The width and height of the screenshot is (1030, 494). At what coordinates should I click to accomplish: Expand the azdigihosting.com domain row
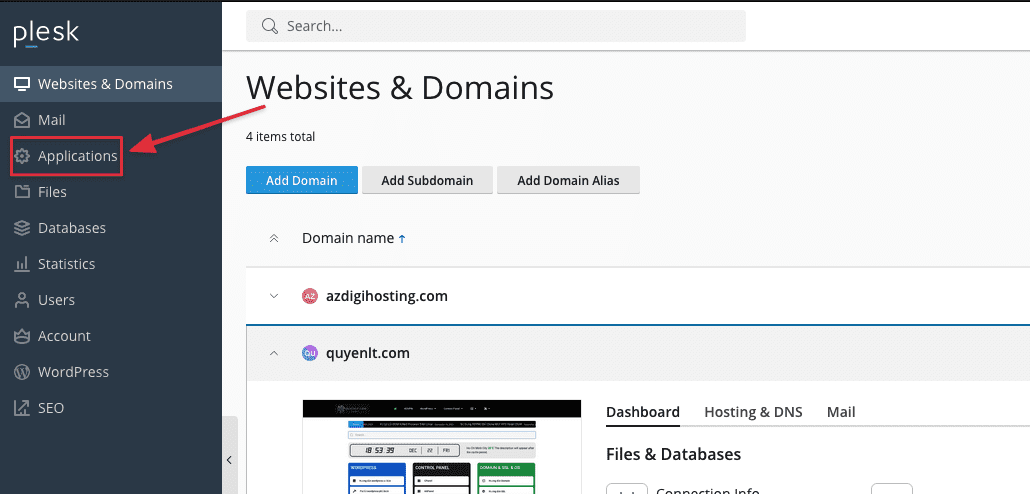pos(273,296)
